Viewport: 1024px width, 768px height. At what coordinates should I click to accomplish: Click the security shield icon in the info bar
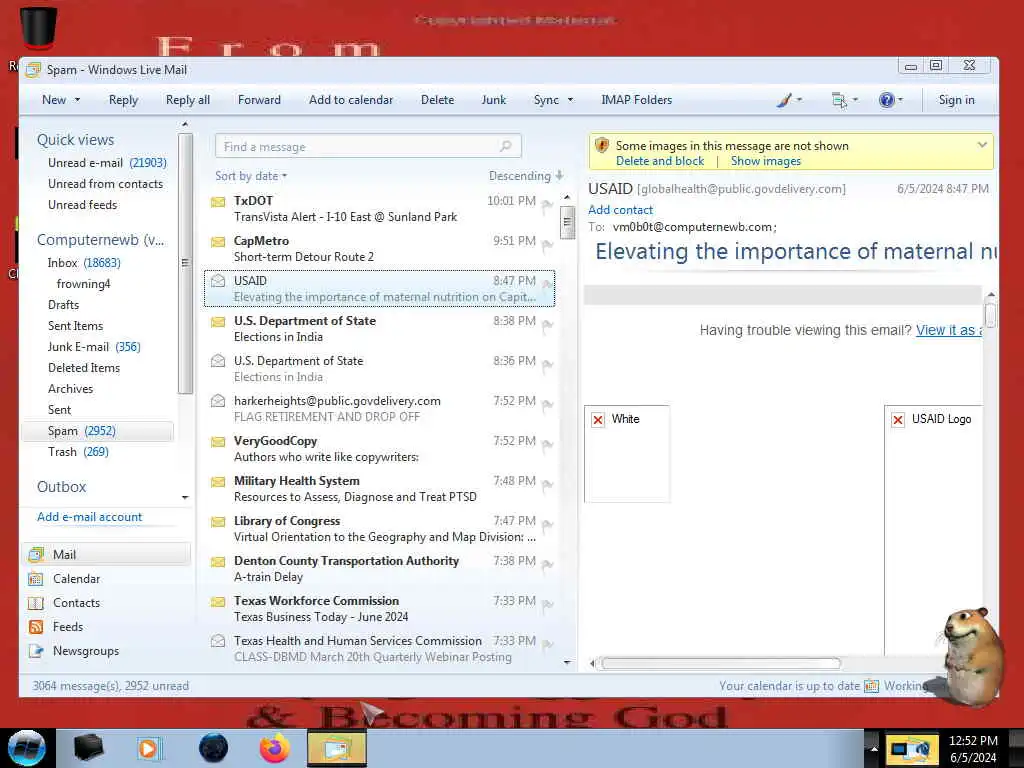point(602,146)
